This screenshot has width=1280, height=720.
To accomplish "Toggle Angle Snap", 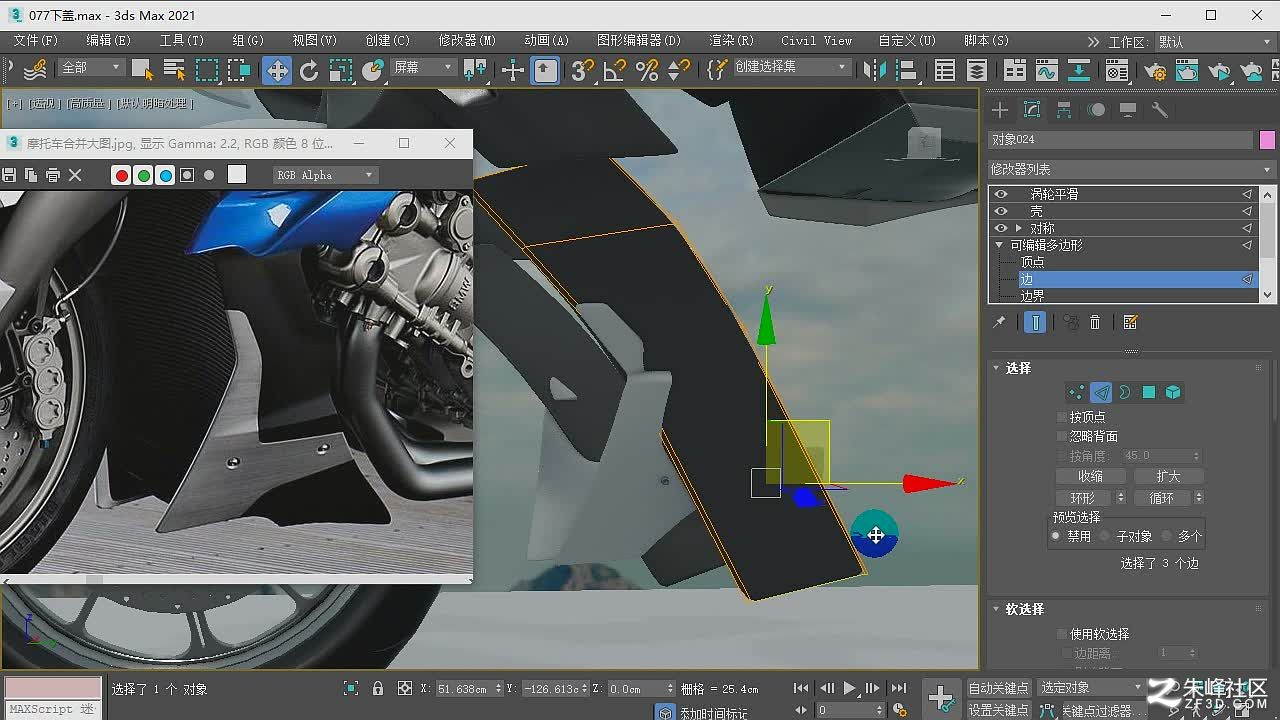I will coord(615,69).
